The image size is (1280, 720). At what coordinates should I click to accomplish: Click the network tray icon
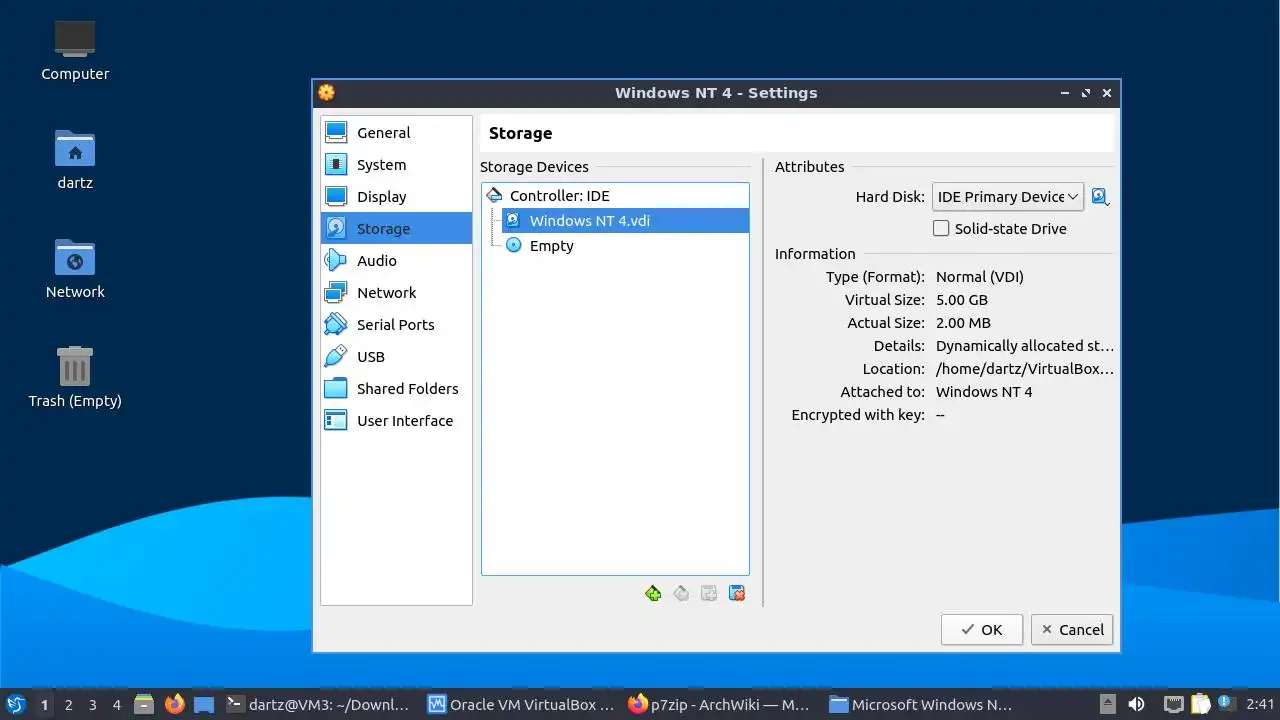pyautogui.click(x=1174, y=704)
